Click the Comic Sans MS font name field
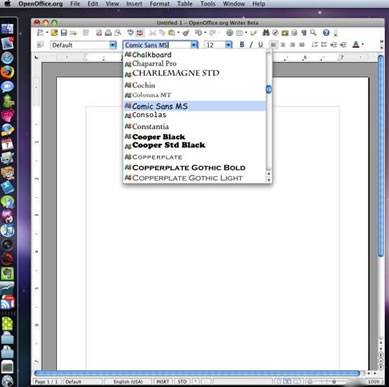The height and width of the screenshot is (387, 389). coord(157,45)
